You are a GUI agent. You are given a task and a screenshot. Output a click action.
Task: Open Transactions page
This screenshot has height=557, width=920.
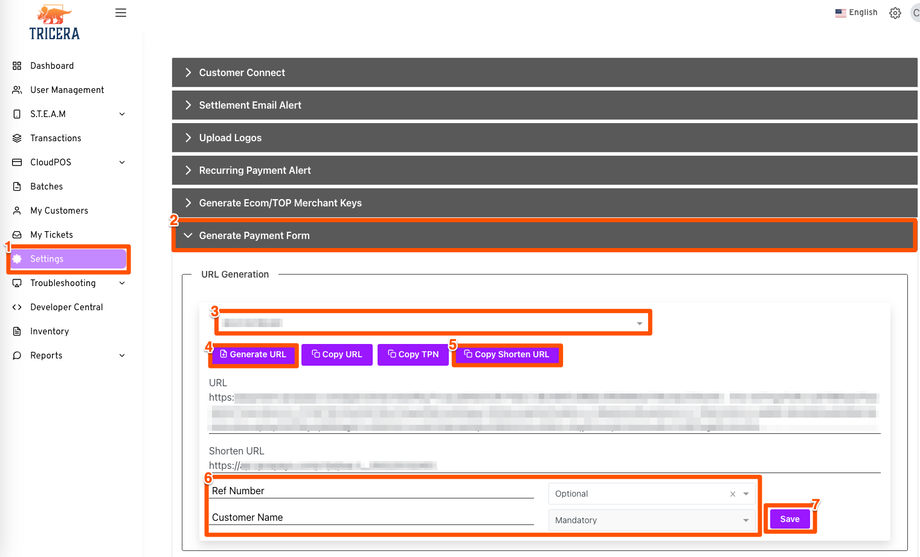point(56,138)
